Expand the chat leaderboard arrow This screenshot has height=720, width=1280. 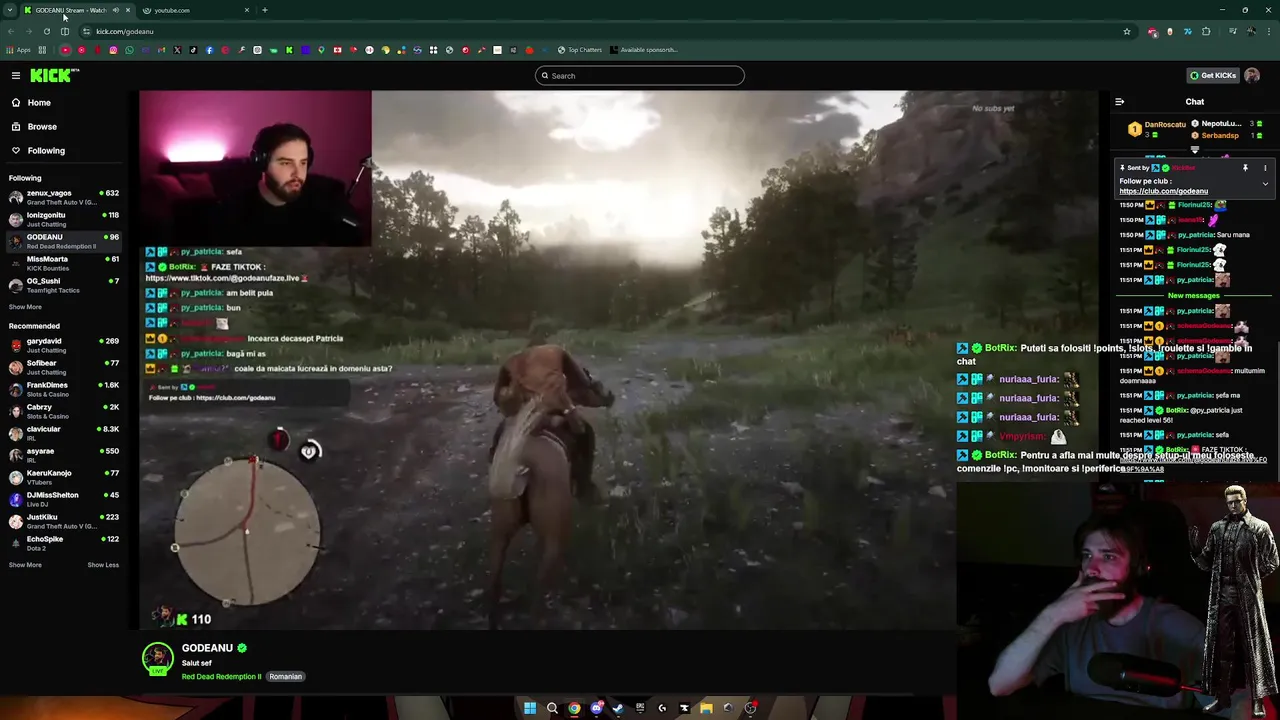pos(1194,150)
